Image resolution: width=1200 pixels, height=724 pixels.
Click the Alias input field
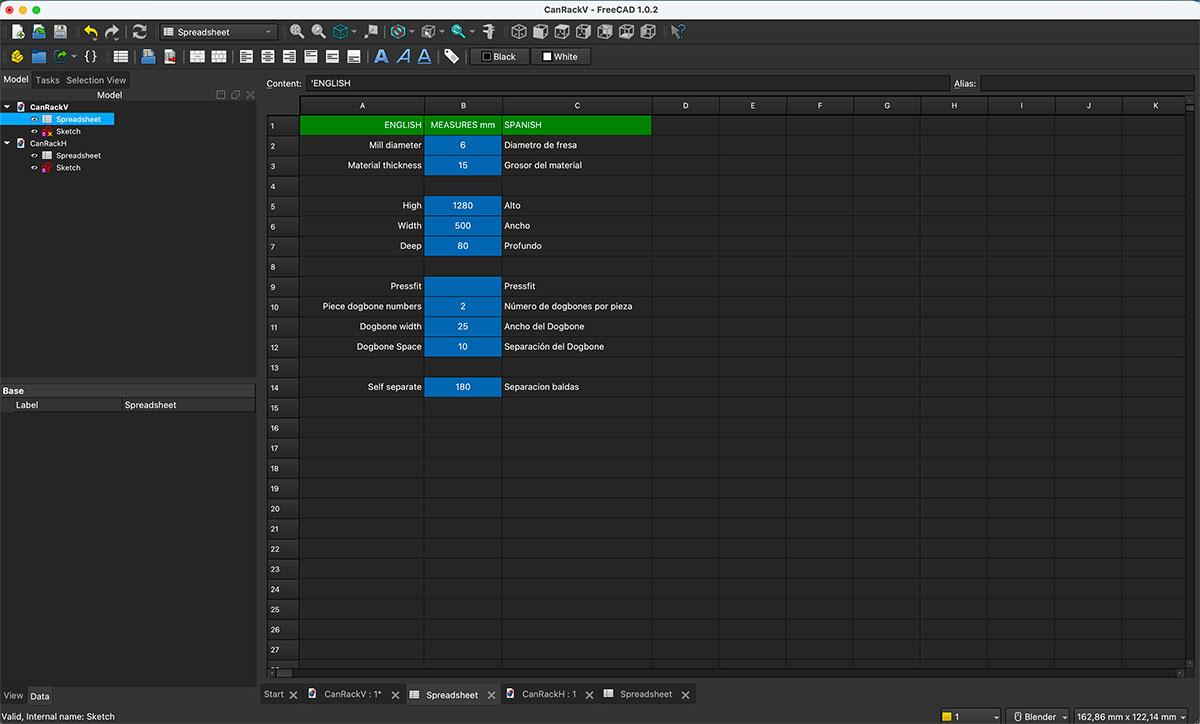pyautogui.click(x=1088, y=84)
